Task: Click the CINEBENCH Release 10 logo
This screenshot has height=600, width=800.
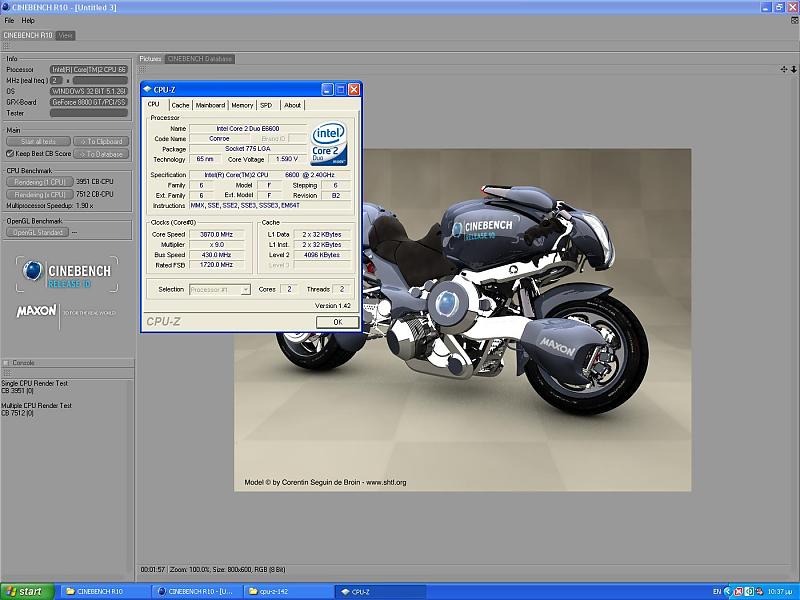Action: click(x=67, y=274)
